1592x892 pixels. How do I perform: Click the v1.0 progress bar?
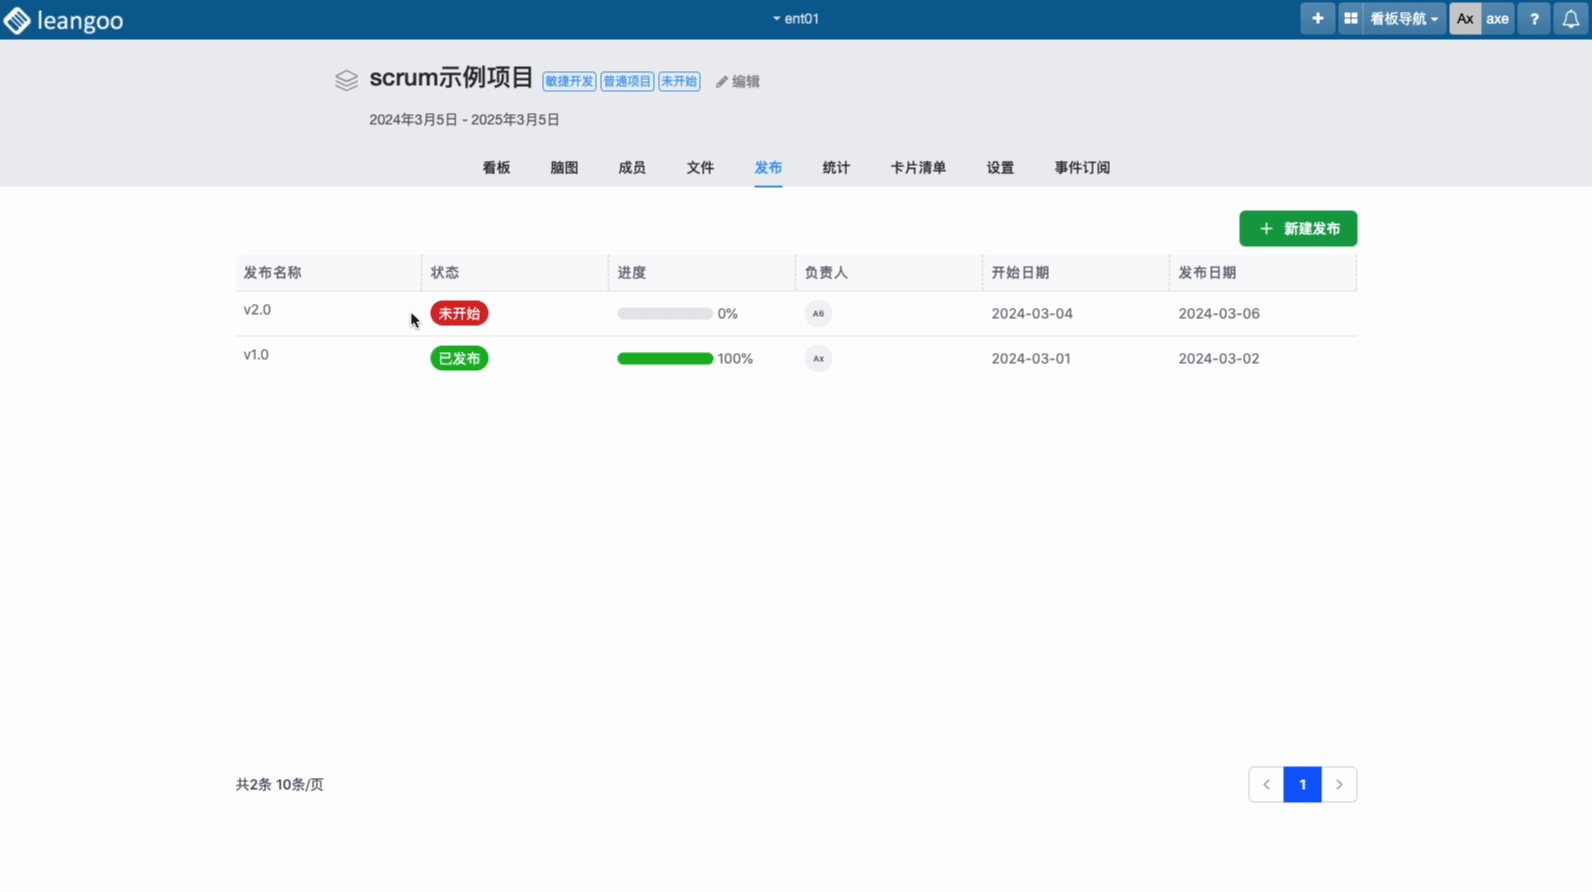point(665,359)
